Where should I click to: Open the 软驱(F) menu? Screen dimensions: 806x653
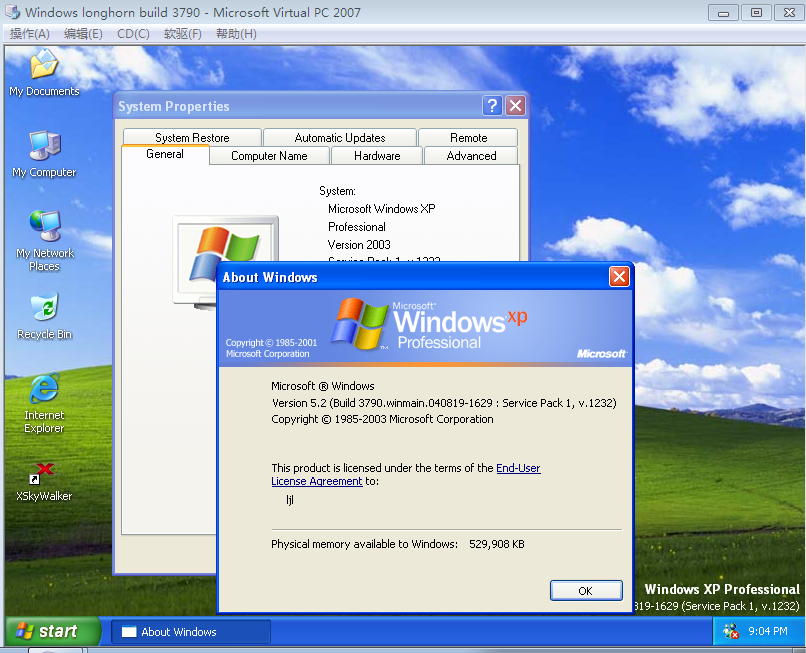[x=182, y=34]
